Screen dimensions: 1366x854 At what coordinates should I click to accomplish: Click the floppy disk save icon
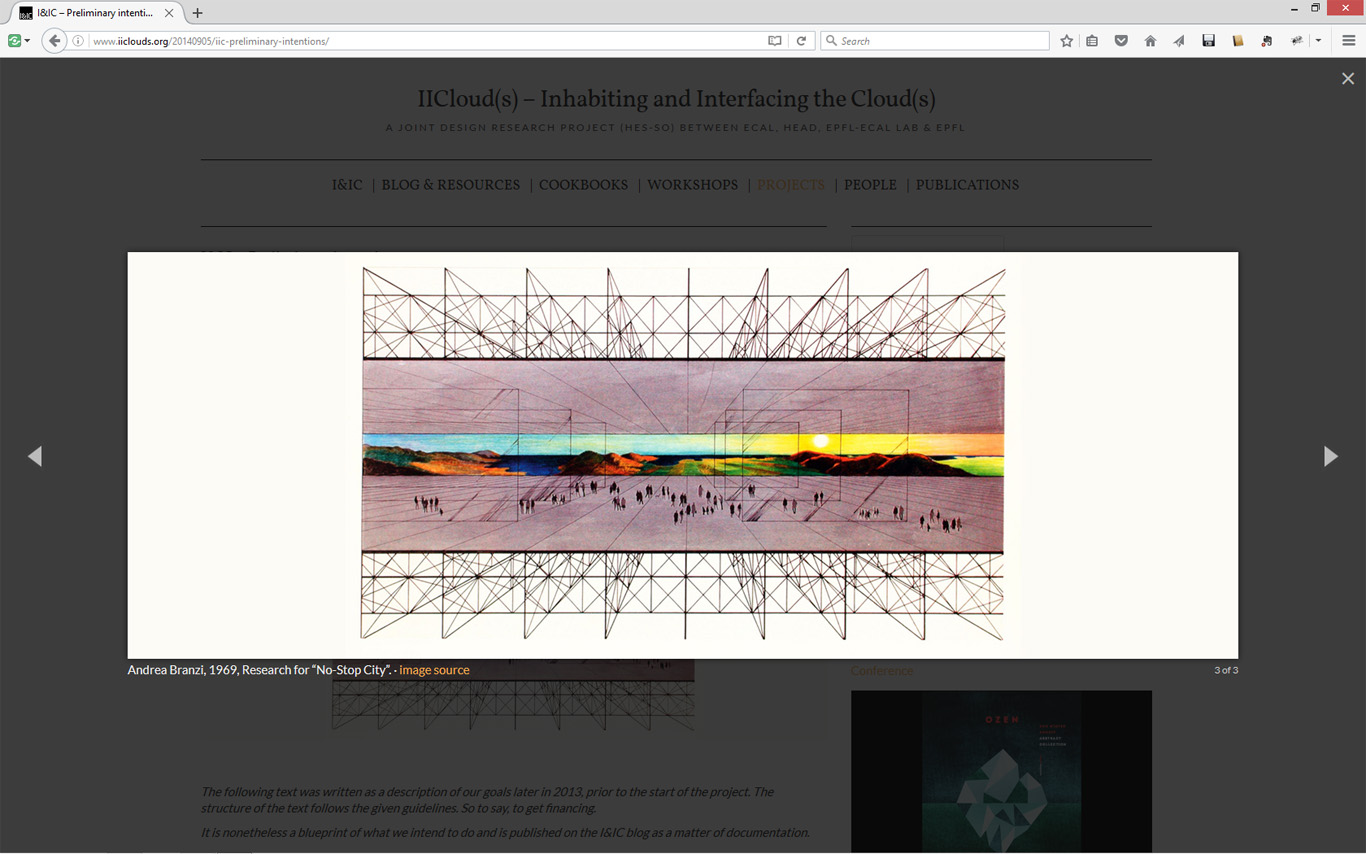click(1208, 41)
